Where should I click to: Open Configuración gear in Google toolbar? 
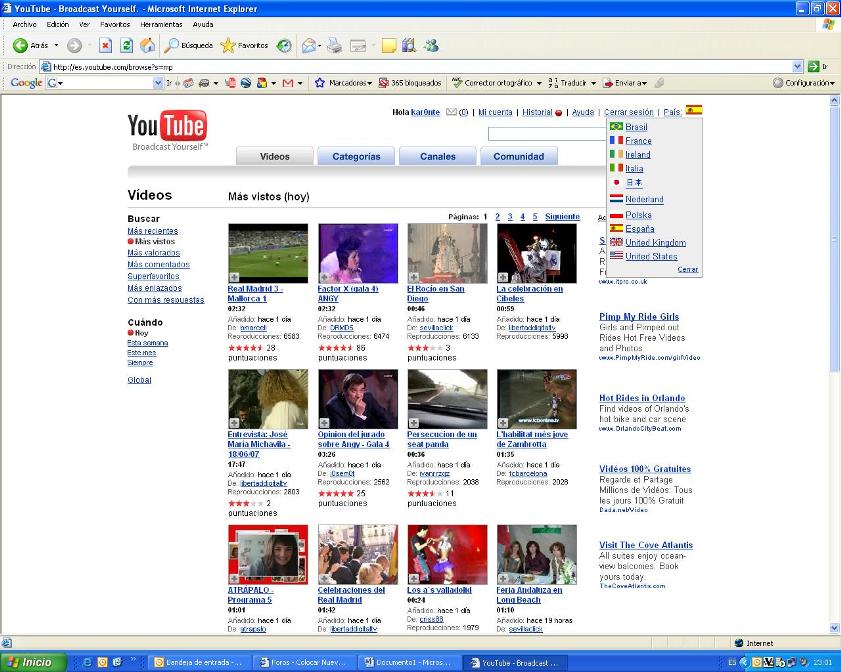click(803, 83)
